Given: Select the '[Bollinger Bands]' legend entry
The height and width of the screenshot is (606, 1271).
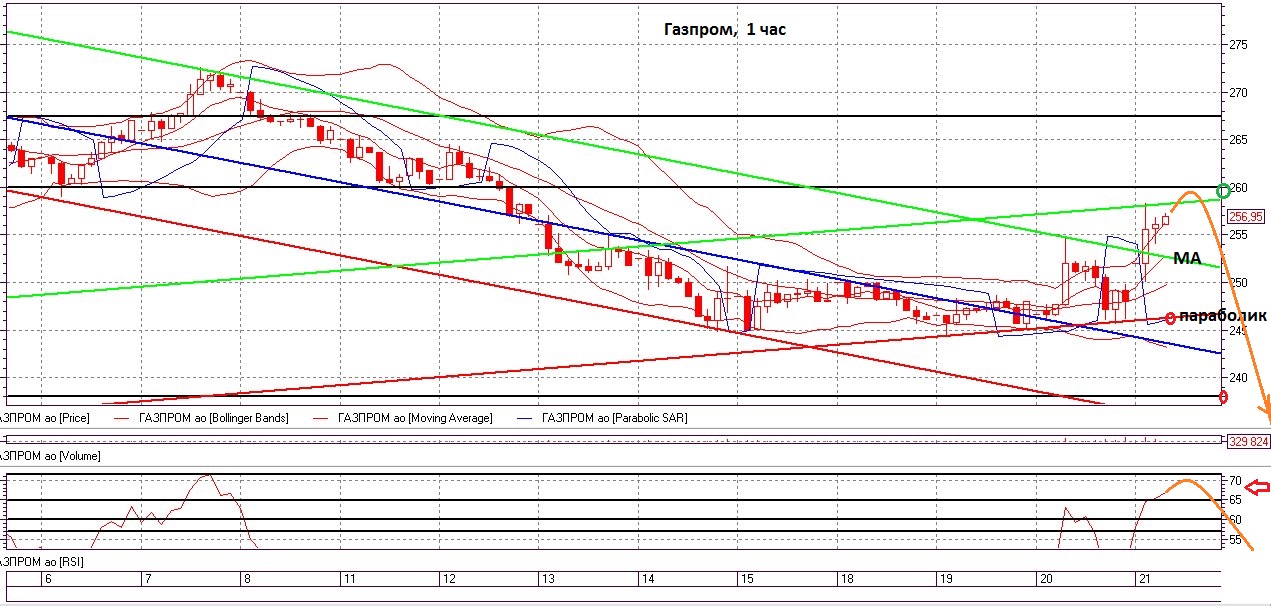Looking at the screenshot, I should click(215, 417).
